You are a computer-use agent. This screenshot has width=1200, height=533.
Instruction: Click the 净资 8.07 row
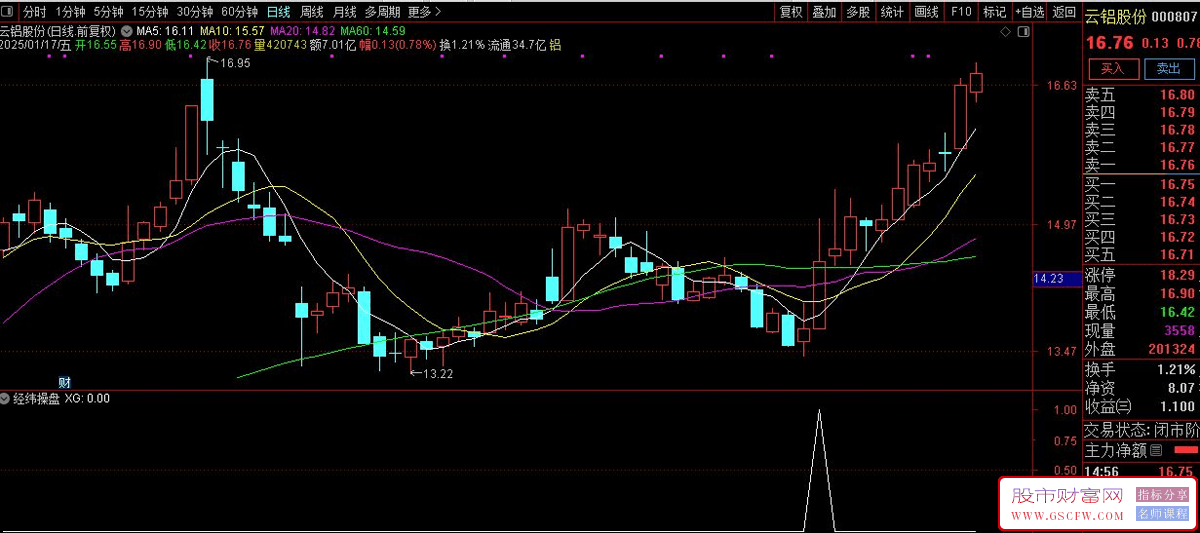(x=1141, y=387)
